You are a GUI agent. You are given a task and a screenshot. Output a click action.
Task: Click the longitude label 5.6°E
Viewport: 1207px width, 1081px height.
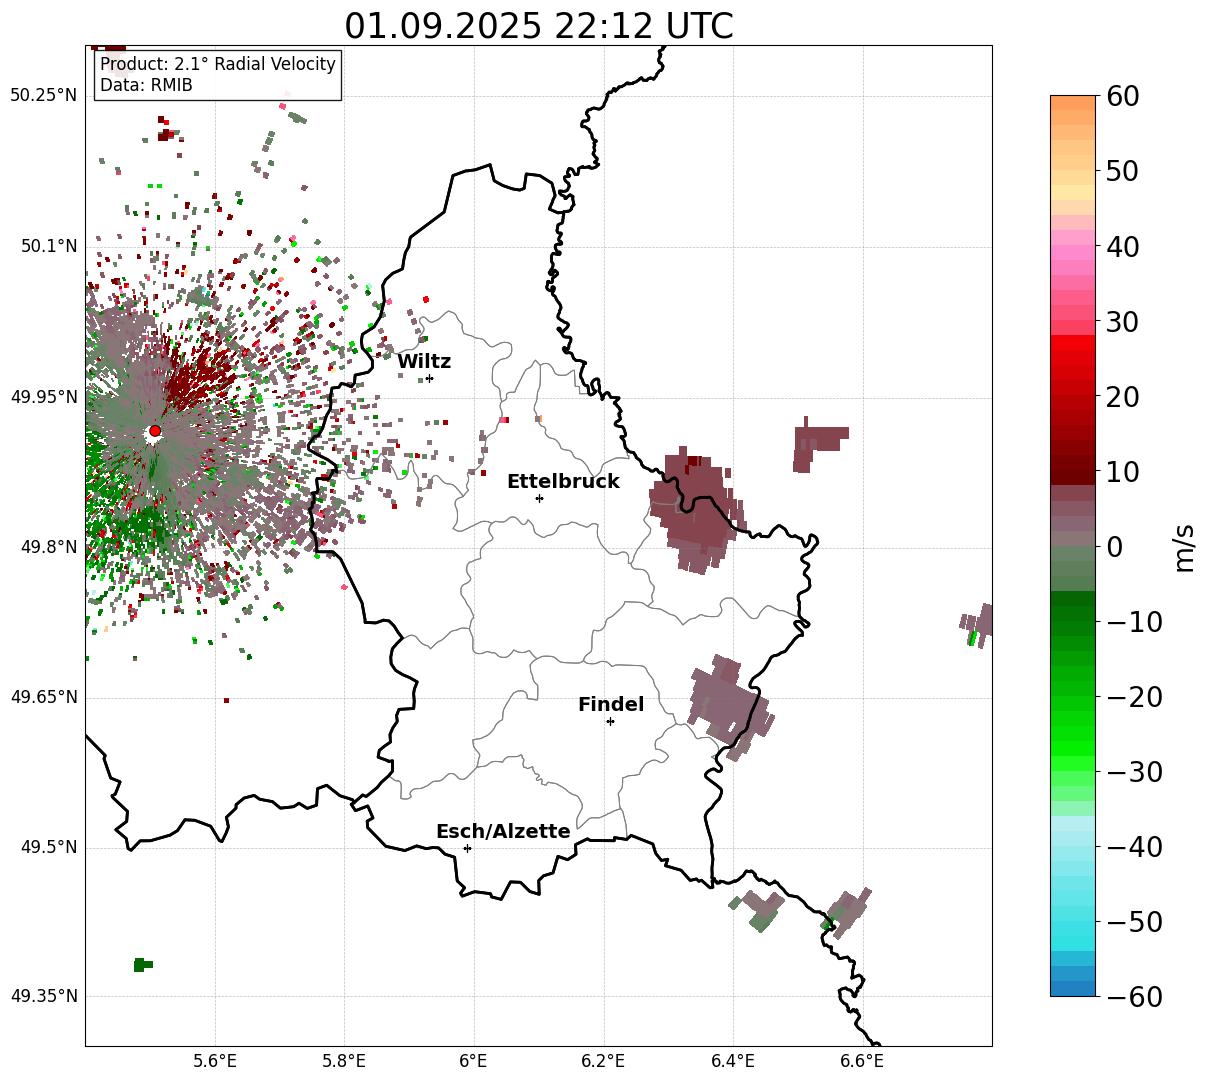(215, 1062)
